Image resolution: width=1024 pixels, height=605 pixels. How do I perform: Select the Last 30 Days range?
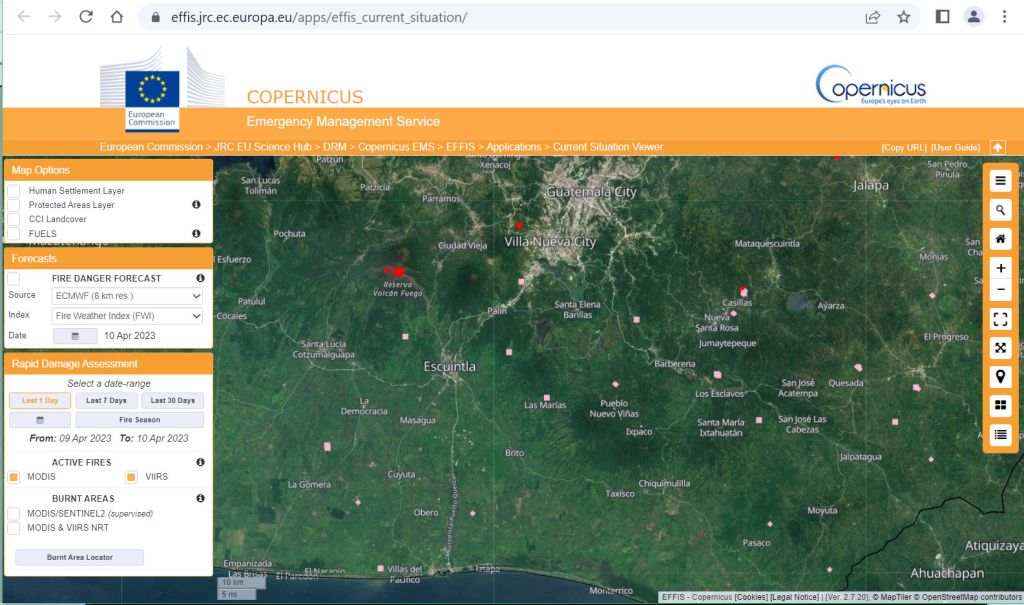click(x=172, y=401)
